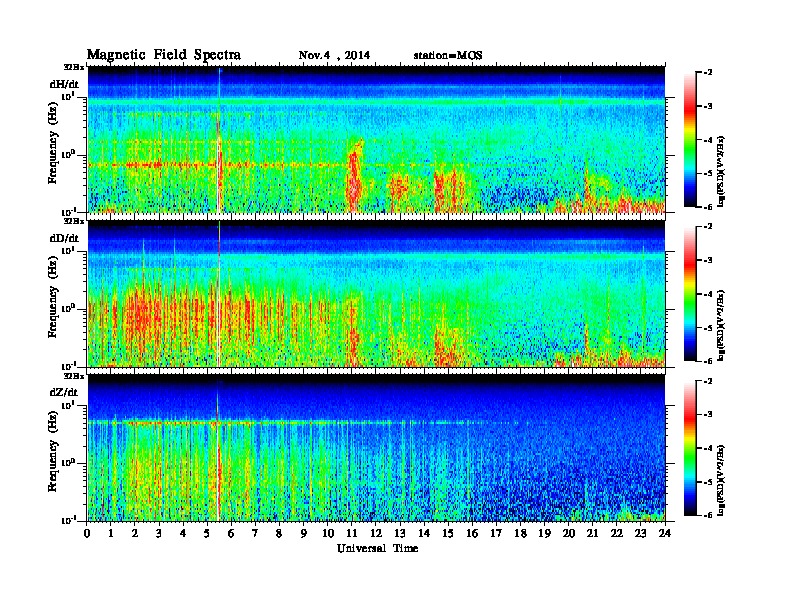
Task: Select the dH/dt panel label
Action: click(64, 85)
